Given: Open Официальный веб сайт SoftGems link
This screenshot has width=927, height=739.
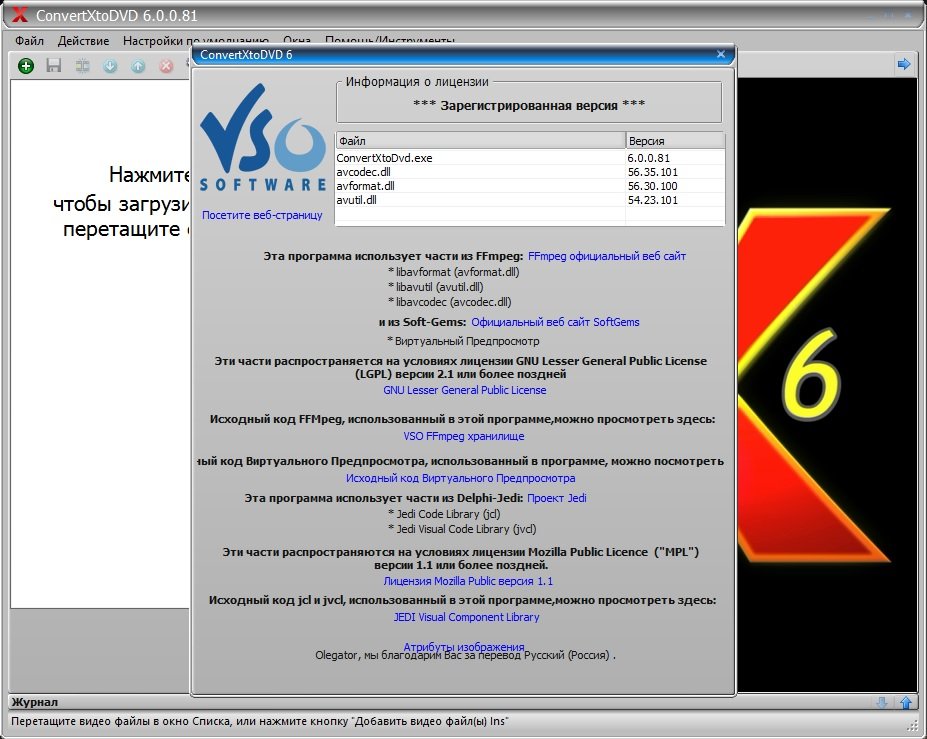Looking at the screenshot, I should point(555,322).
